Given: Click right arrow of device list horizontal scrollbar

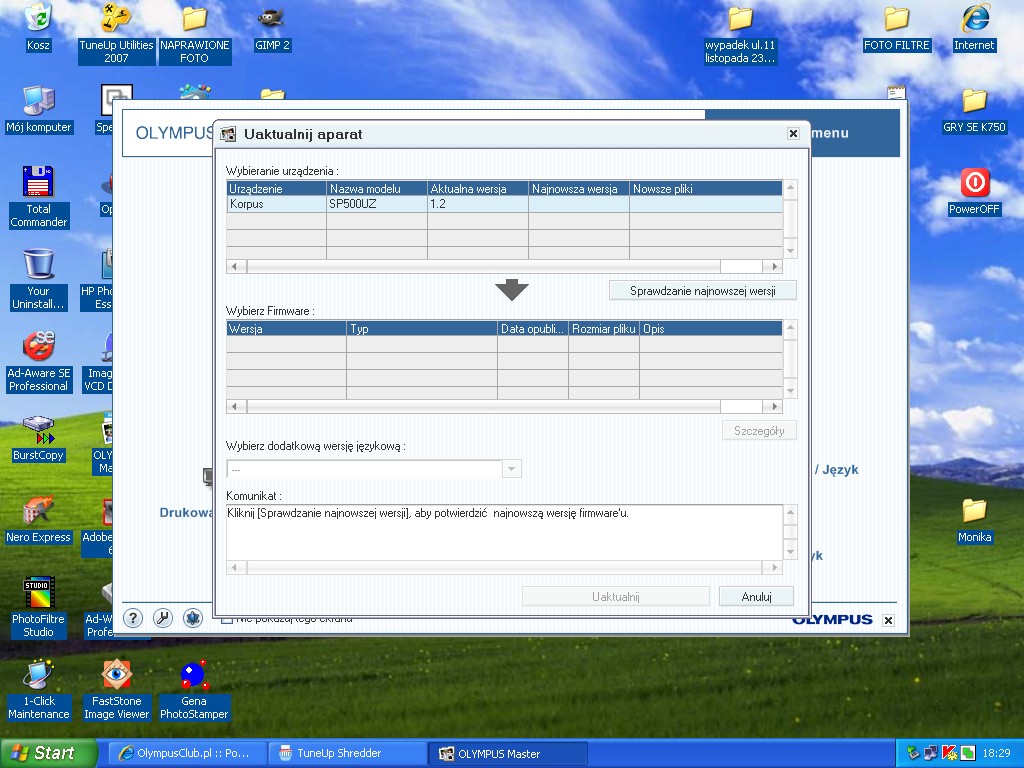Looking at the screenshot, I should [775, 266].
